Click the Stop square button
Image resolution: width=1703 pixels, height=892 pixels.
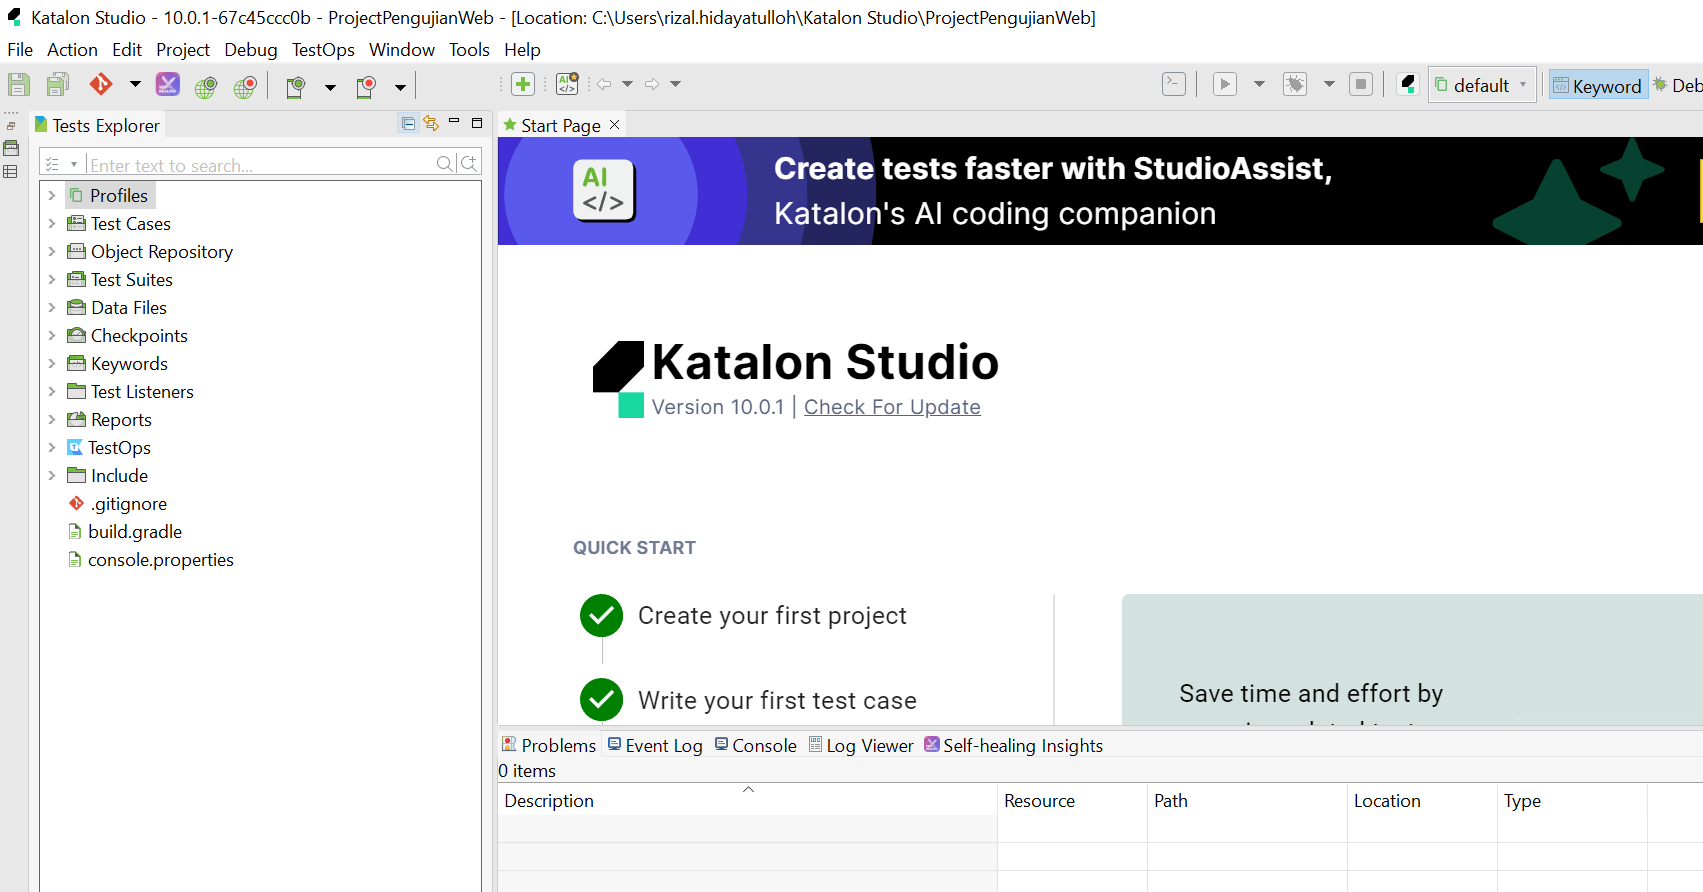1361,84
